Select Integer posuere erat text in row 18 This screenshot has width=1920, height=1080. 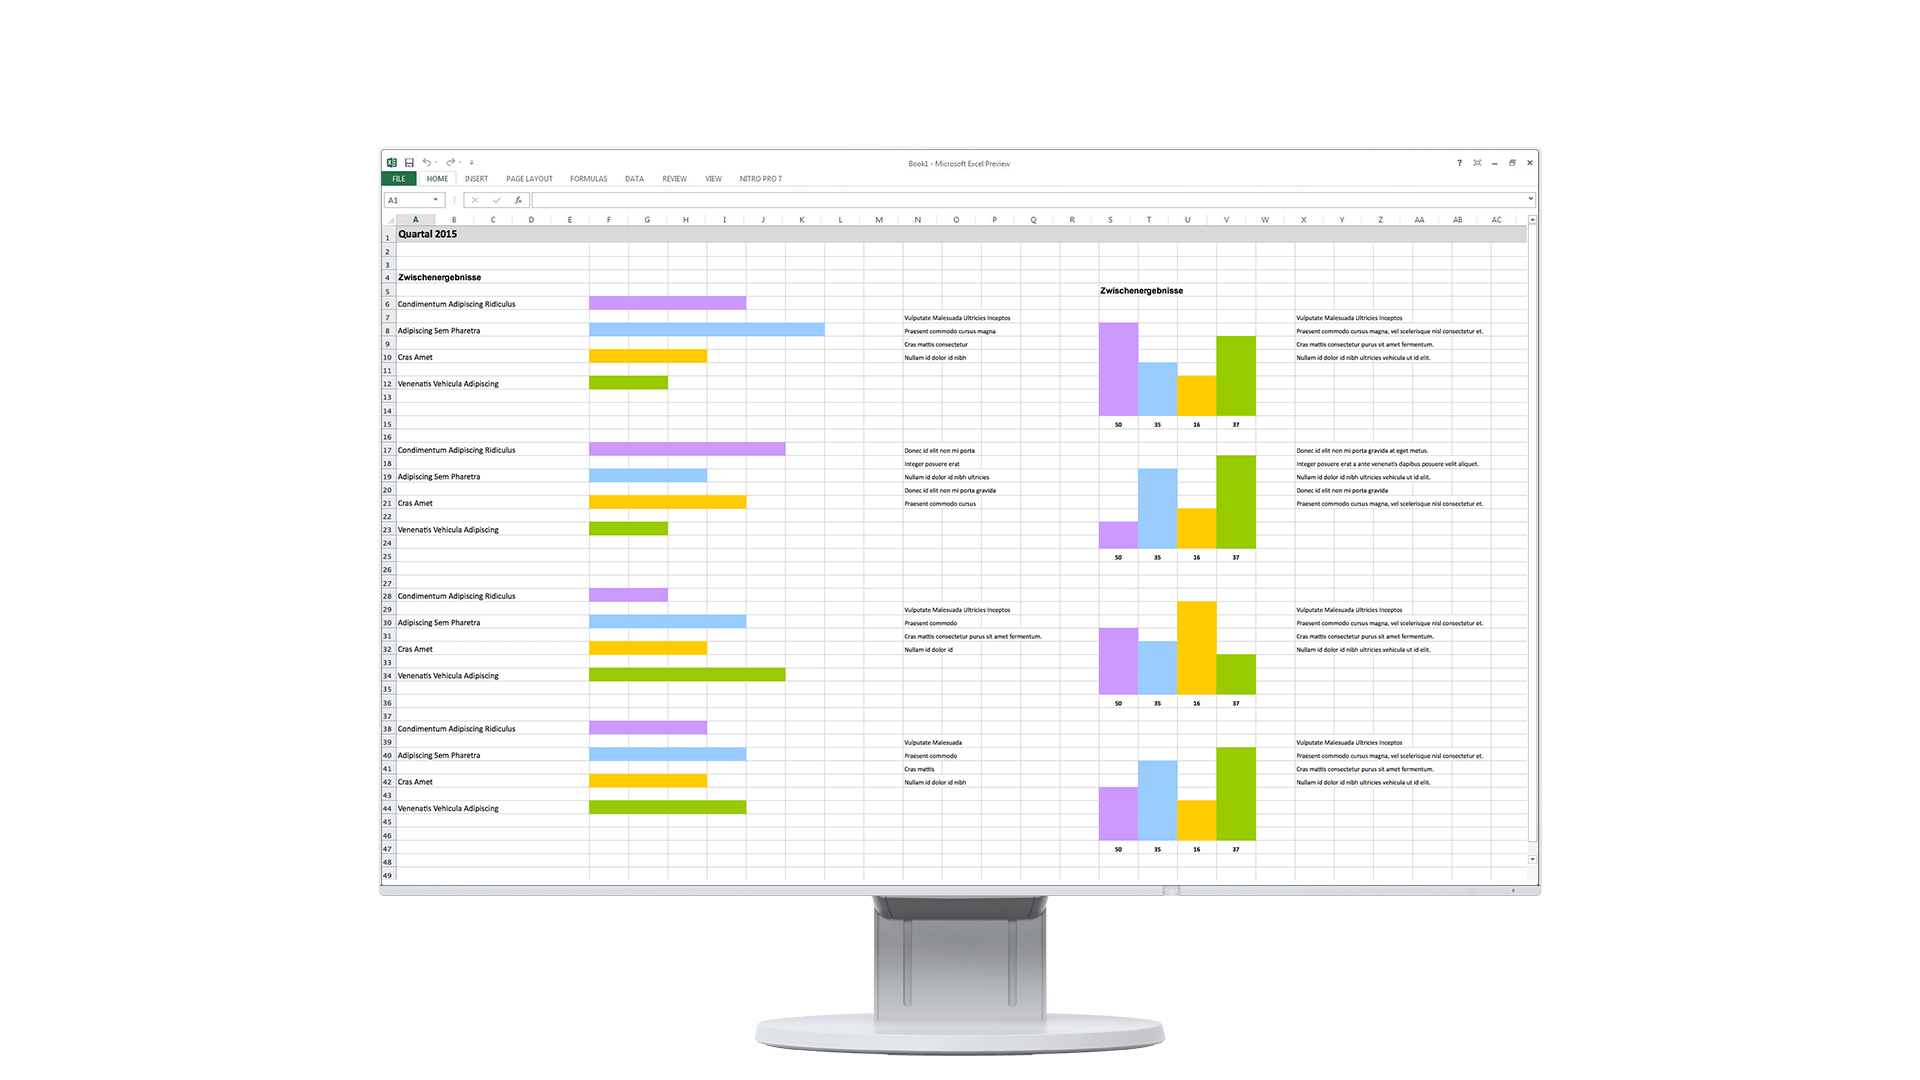pos(932,464)
